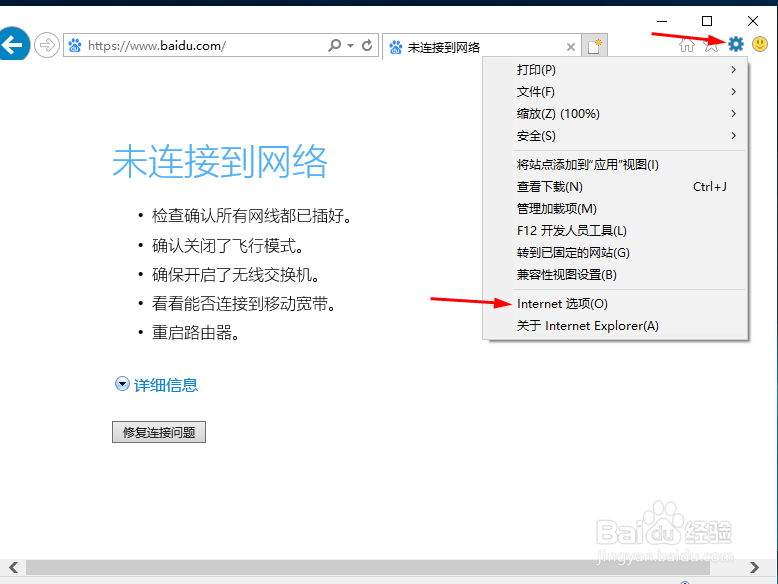The height and width of the screenshot is (584, 778).
Task: Open the Tools gear menu
Action: [x=736, y=45]
